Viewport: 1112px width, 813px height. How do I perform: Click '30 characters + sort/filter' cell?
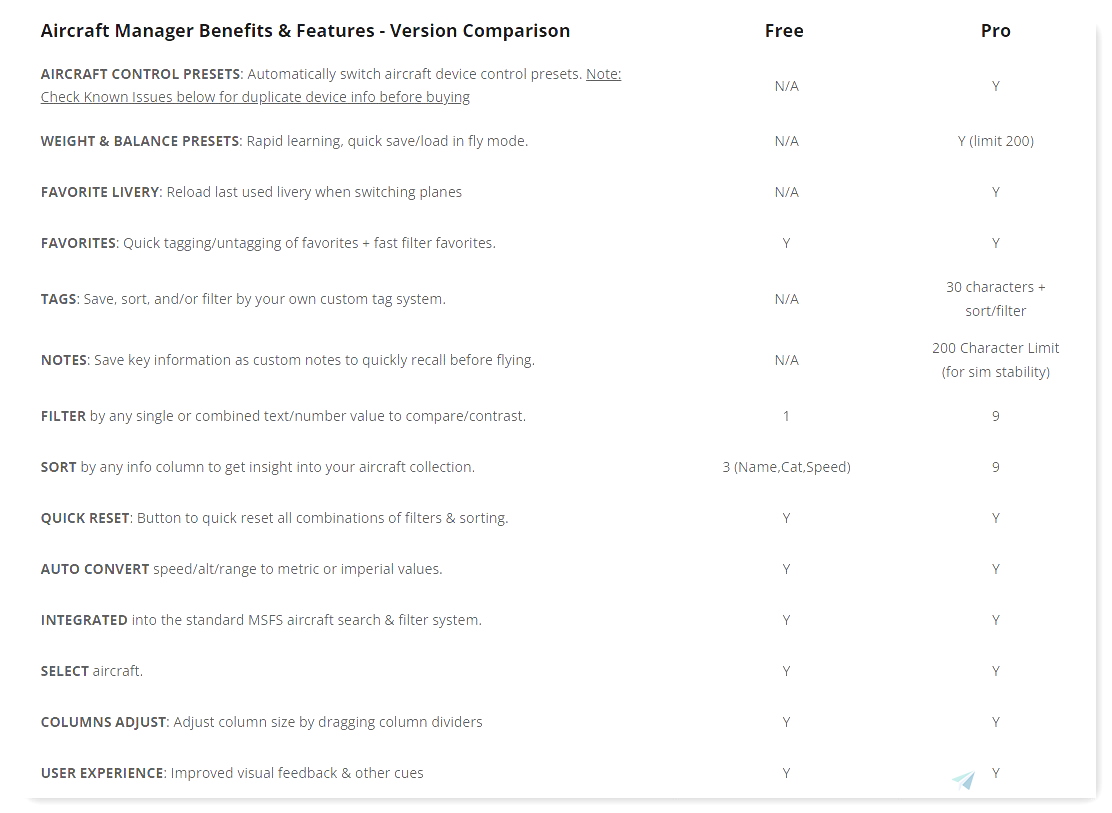coord(996,299)
